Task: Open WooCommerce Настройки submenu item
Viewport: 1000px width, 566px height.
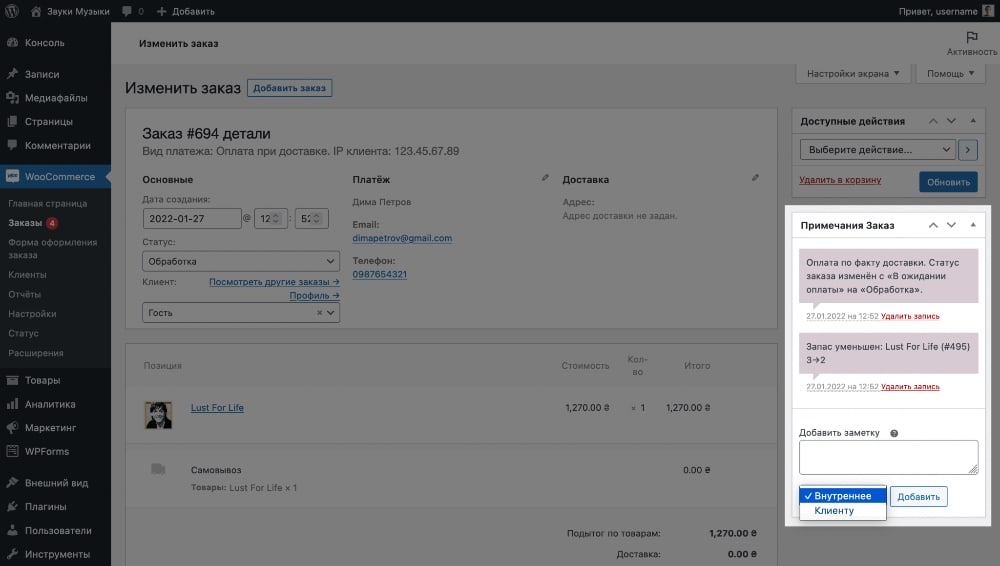Action: pyautogui.click(x=32, y=313)
